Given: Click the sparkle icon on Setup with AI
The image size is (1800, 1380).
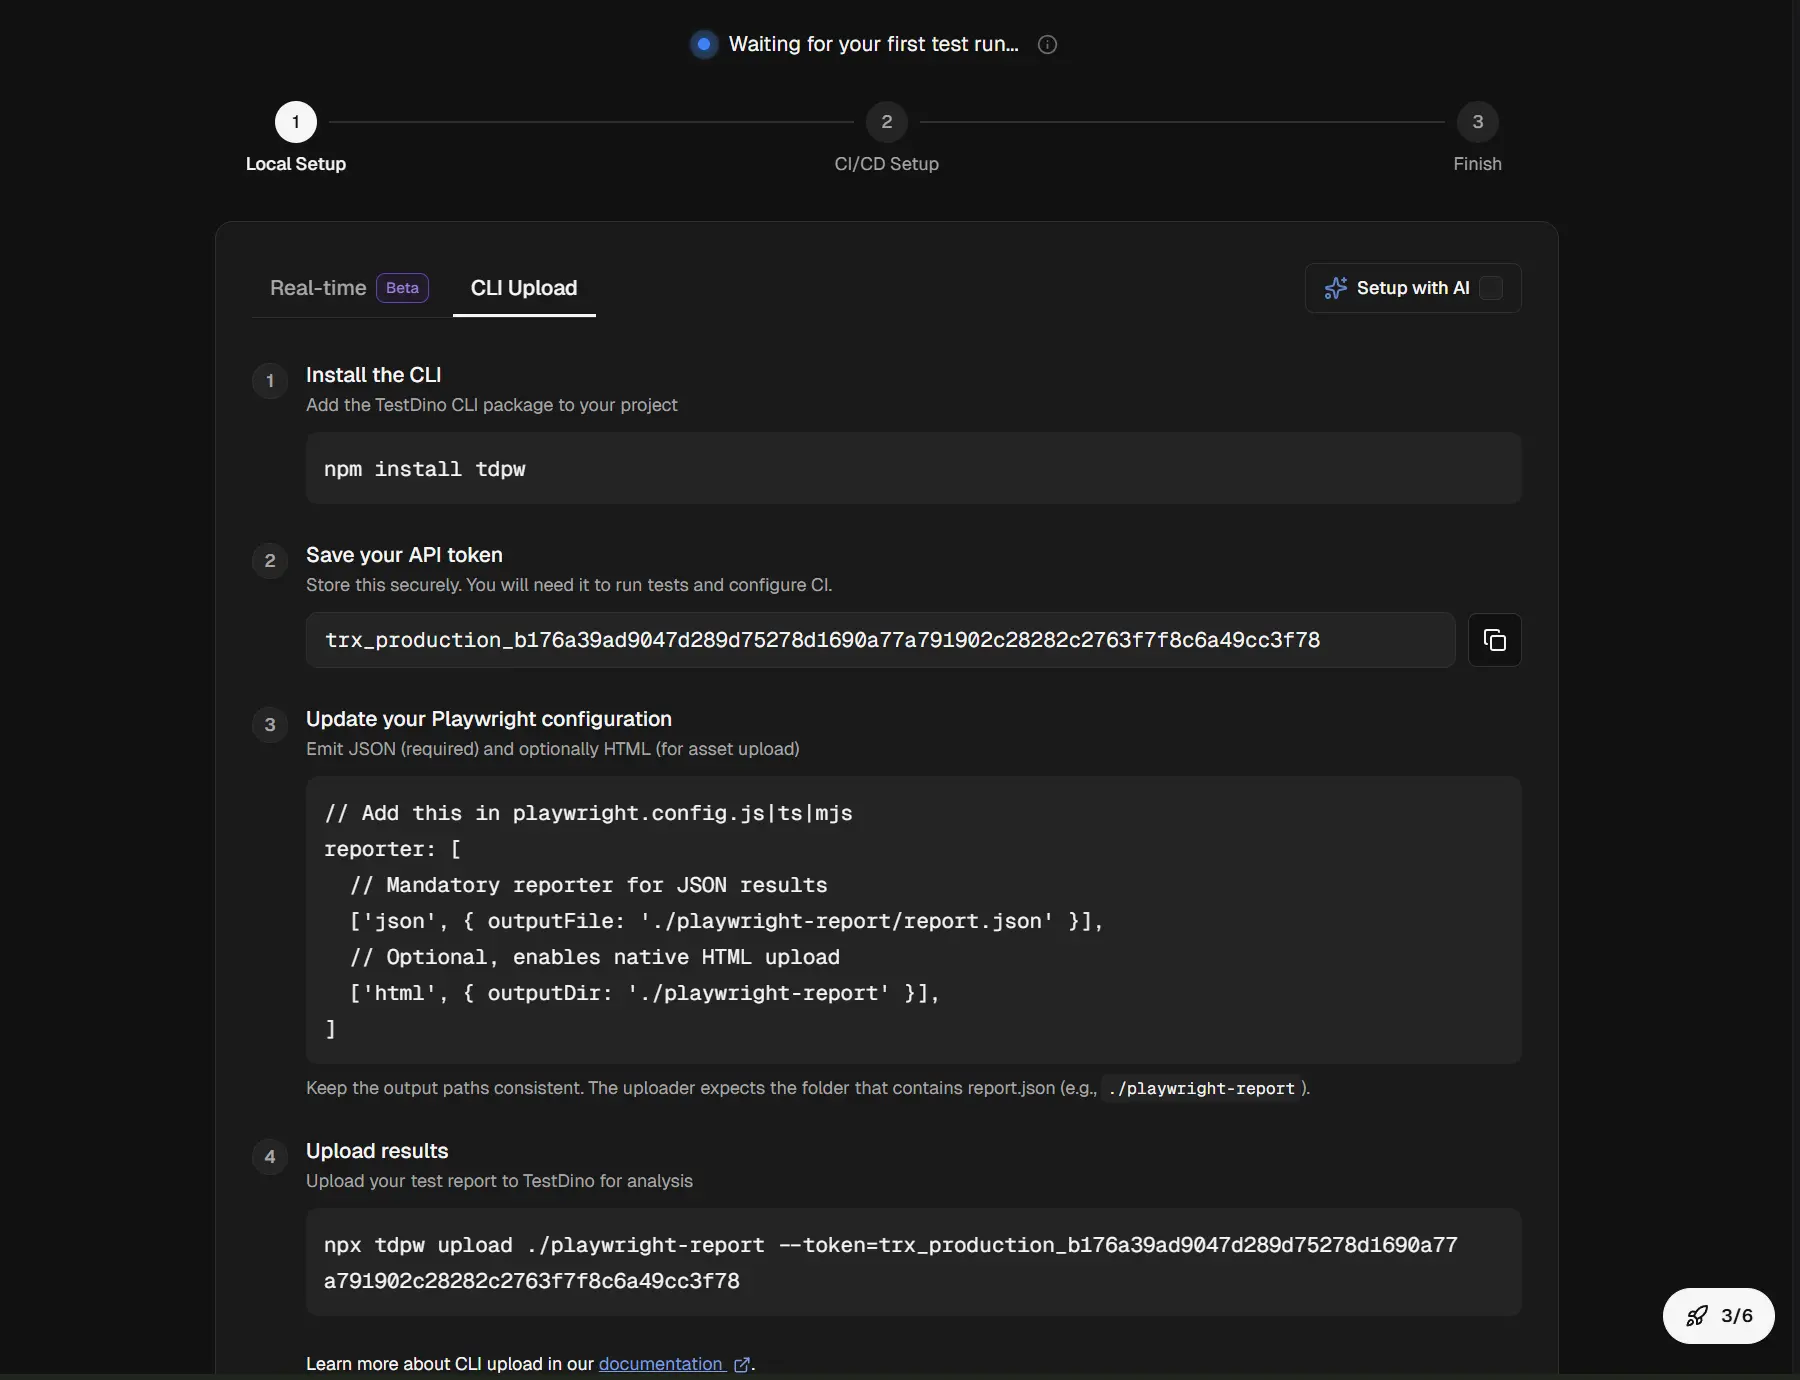Looking at the screenshot, I should click(x=1338, y=288).
